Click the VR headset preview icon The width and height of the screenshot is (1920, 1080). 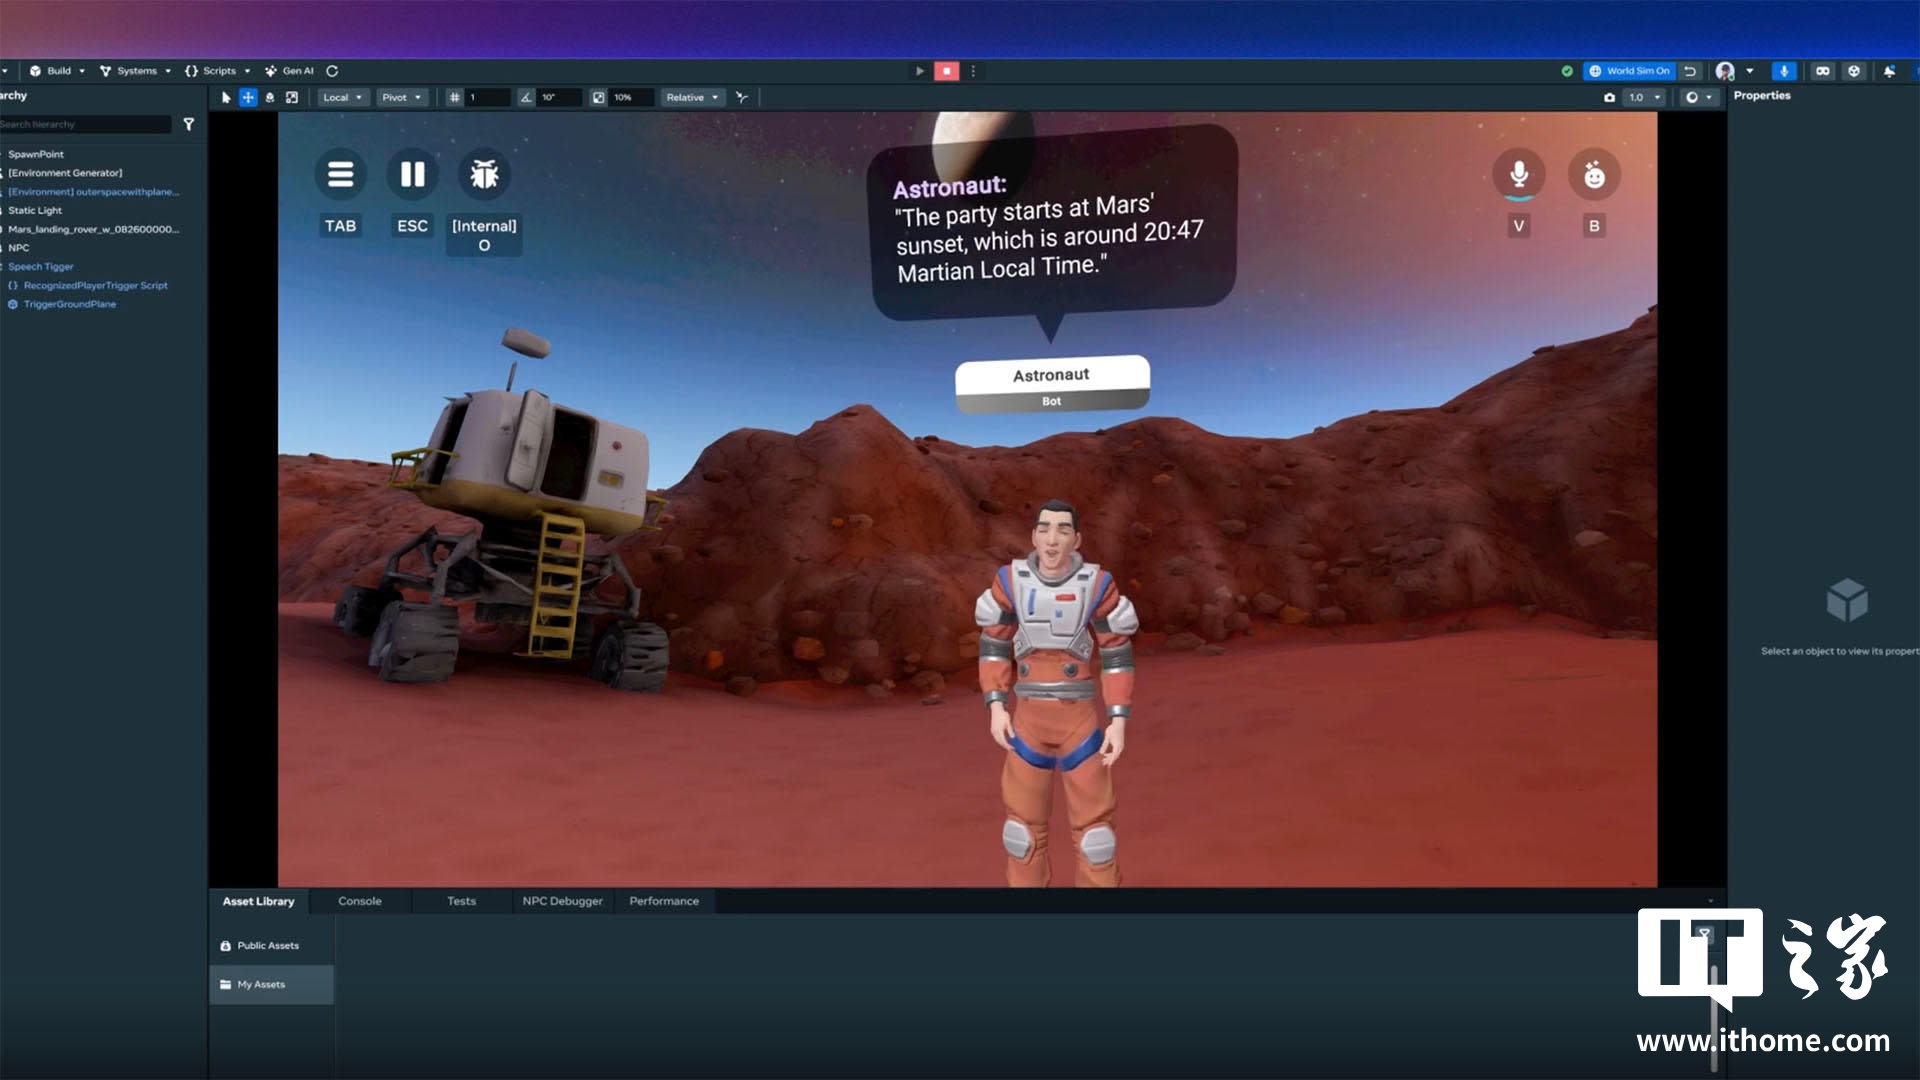pyautogui.click(x=1822, y=71)
